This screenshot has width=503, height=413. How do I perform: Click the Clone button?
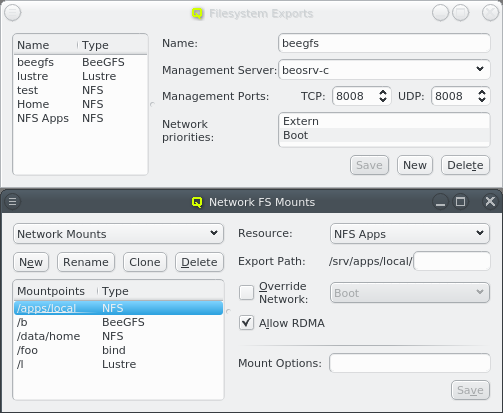coord(145,262)
